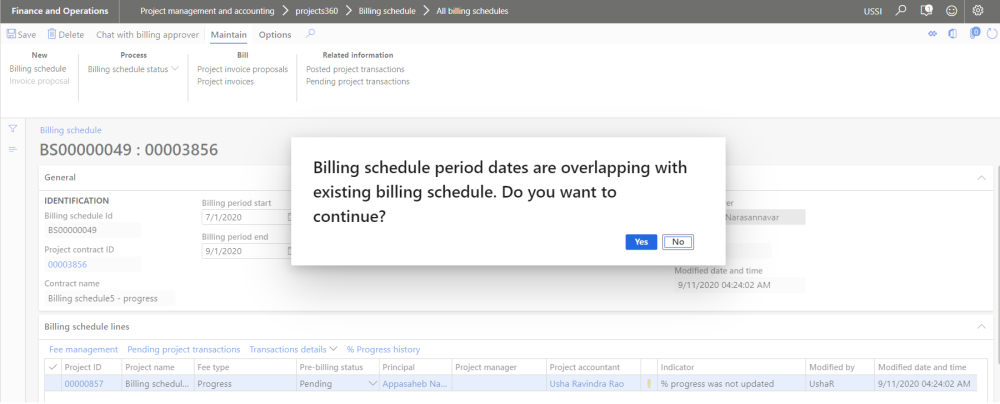Click No in the overlap dialog
This screenshot has height=404, width=1000.
click(677, 241)
